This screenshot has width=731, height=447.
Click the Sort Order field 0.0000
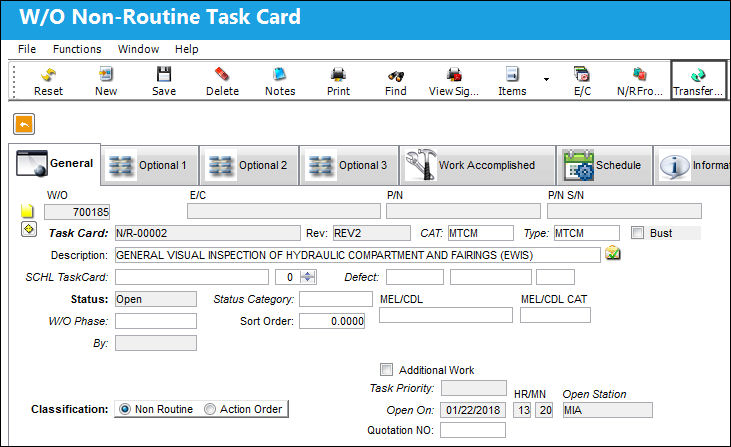click(x=332, y=321)
